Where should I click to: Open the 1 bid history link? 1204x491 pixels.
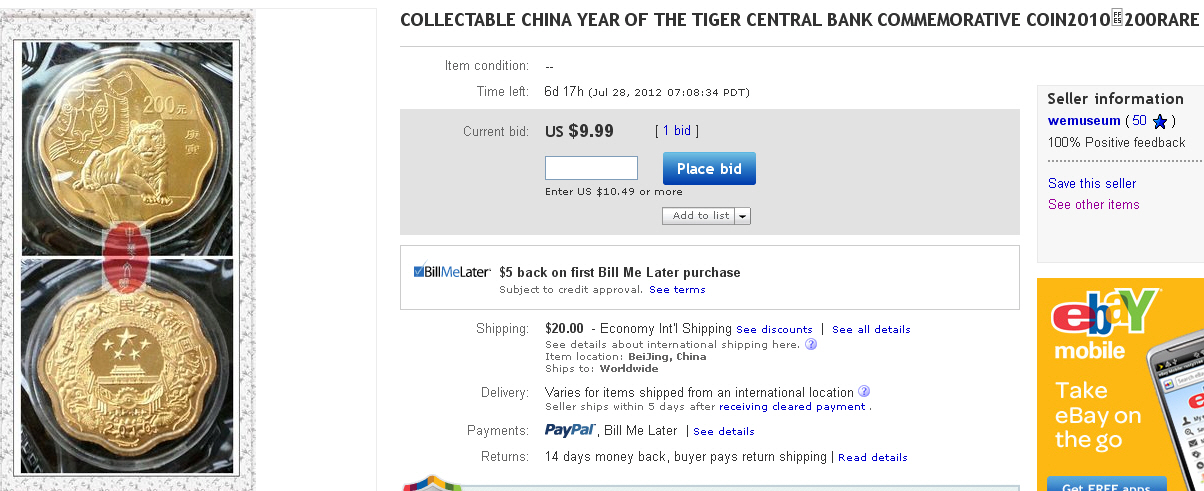677,131
